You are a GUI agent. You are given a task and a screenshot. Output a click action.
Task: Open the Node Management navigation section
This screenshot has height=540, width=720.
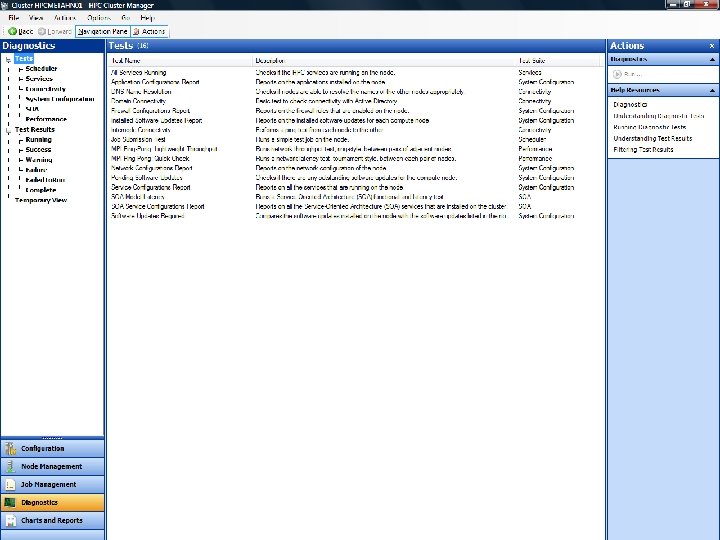tap(52, 466)
